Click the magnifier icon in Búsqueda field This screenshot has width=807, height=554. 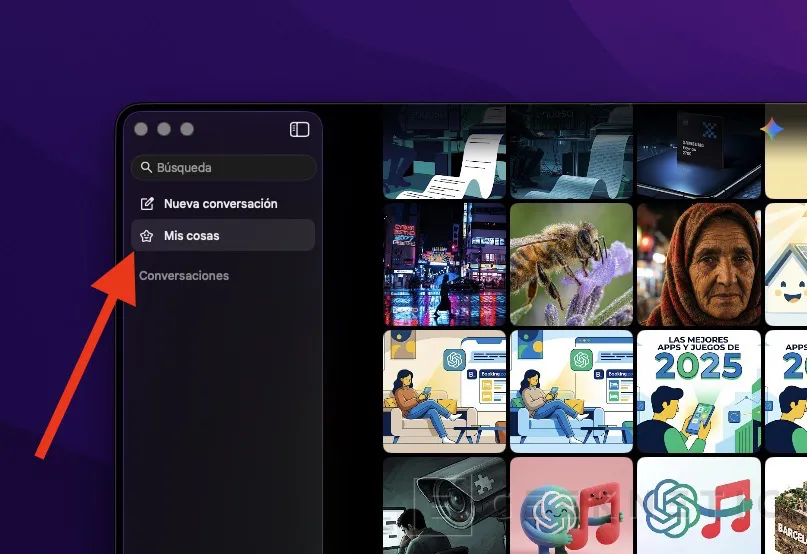pyautogui.click(x=146, y=167)
